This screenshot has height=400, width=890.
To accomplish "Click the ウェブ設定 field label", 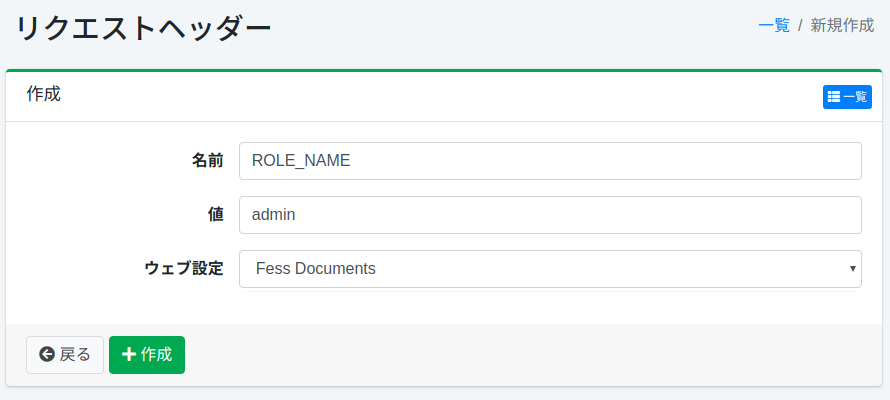I will click(184, 269).
